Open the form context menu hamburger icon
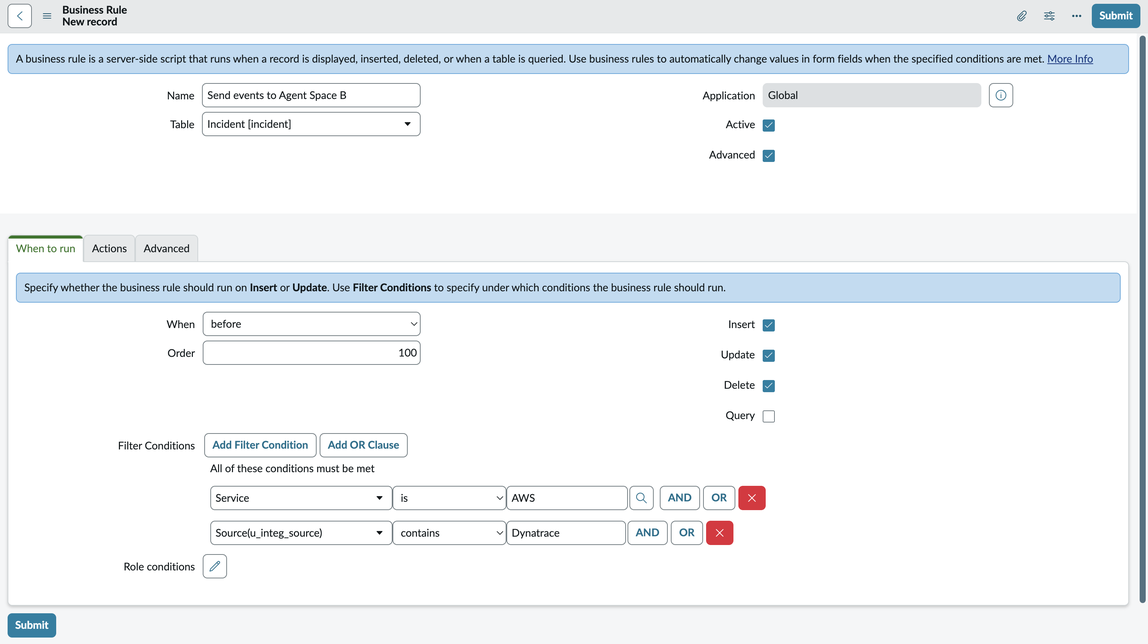Screen dimensions: 1148x644 [x=47, y=16]
